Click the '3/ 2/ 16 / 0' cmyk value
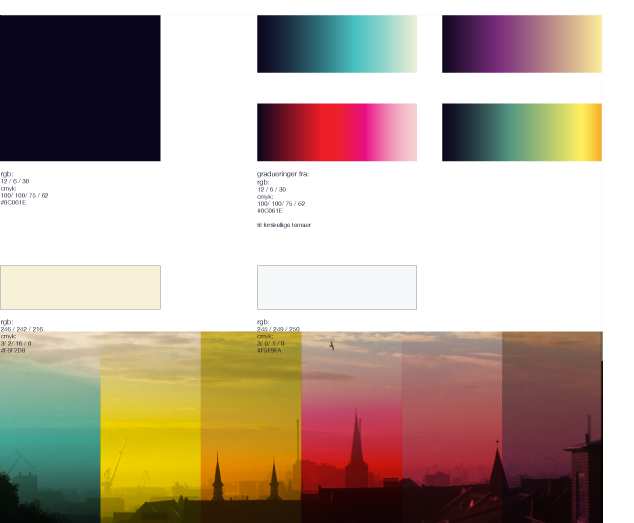 tap(16, 343)
